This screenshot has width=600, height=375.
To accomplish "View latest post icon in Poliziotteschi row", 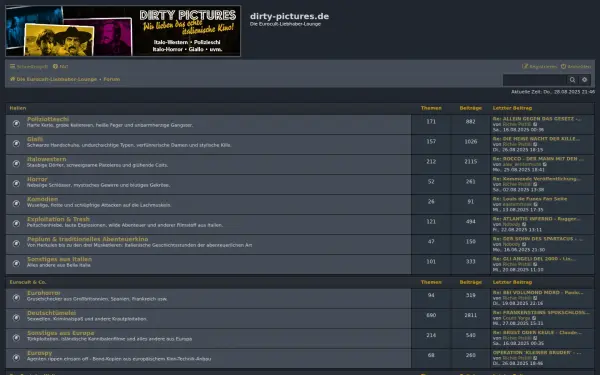I will (x=535, y=124).
